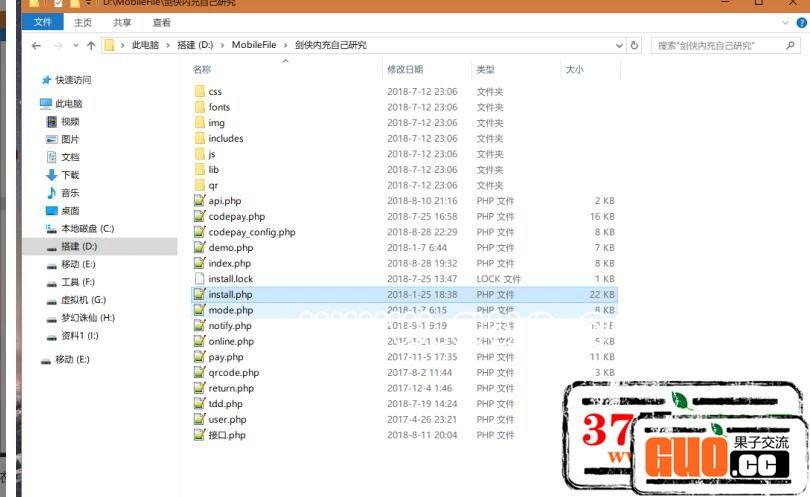Select 快速访问 in navigation pane

(x=72, y=80)
